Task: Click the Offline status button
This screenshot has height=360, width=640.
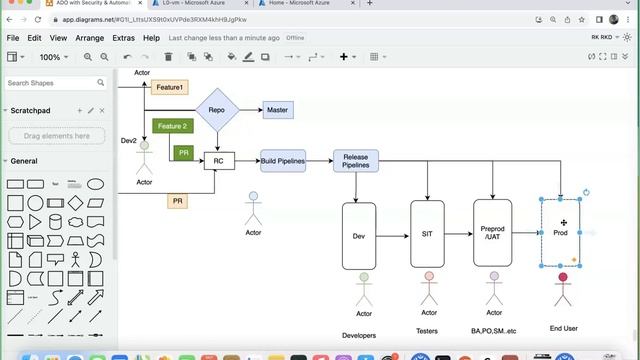Action: pyautogui.click(x=295, y=38)
